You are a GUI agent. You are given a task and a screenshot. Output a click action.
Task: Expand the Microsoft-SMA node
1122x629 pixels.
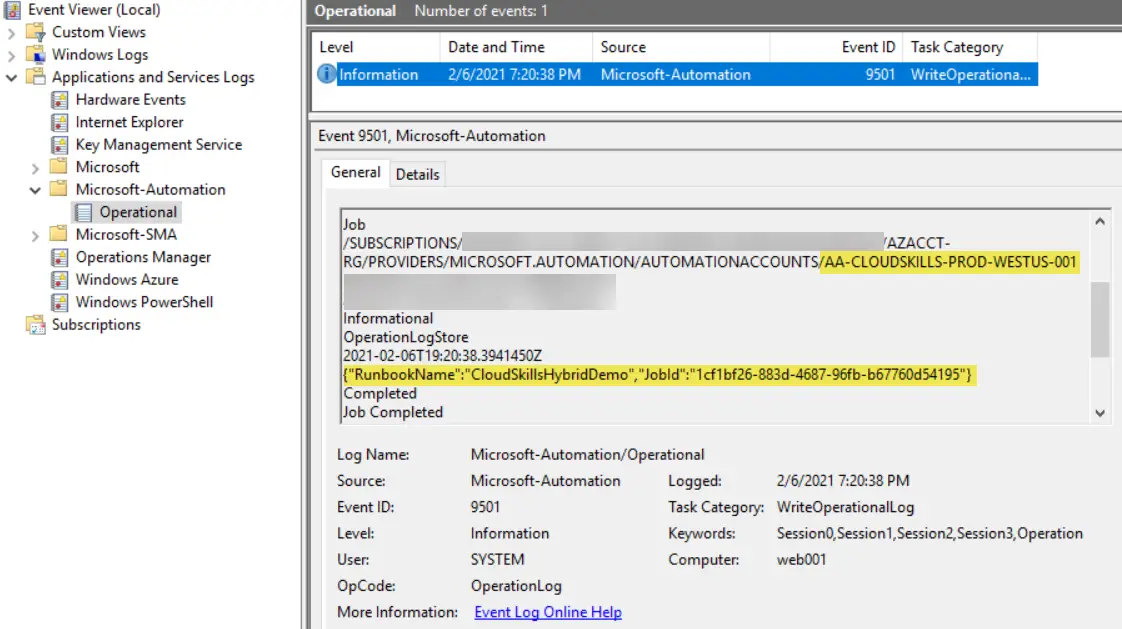[35, 234]
